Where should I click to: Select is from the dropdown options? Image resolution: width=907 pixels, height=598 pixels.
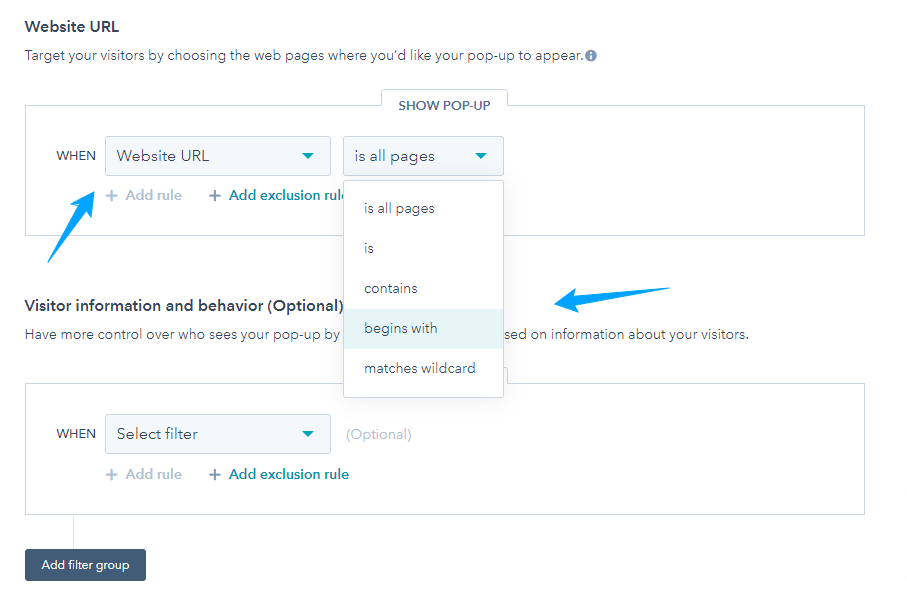pos(368,248)
